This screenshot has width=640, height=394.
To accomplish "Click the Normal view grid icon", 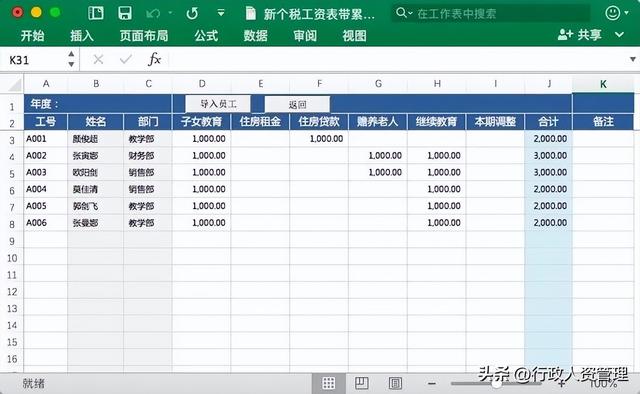I will coord(329,383).
